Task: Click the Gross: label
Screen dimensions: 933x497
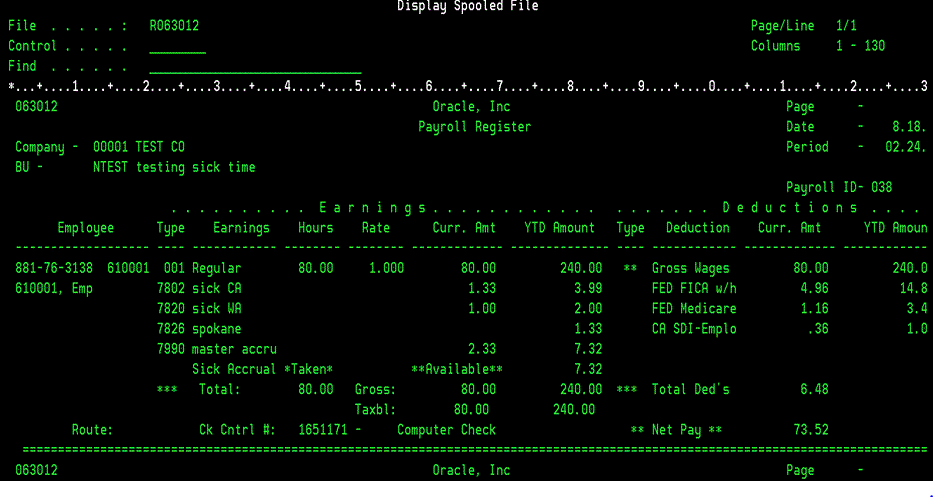Action: (375, 390)
